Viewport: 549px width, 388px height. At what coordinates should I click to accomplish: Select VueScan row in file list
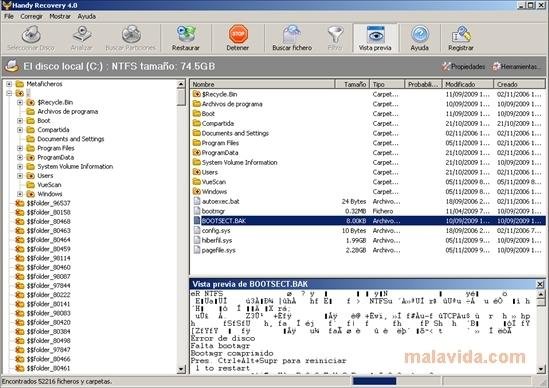(x=368, y=182)
